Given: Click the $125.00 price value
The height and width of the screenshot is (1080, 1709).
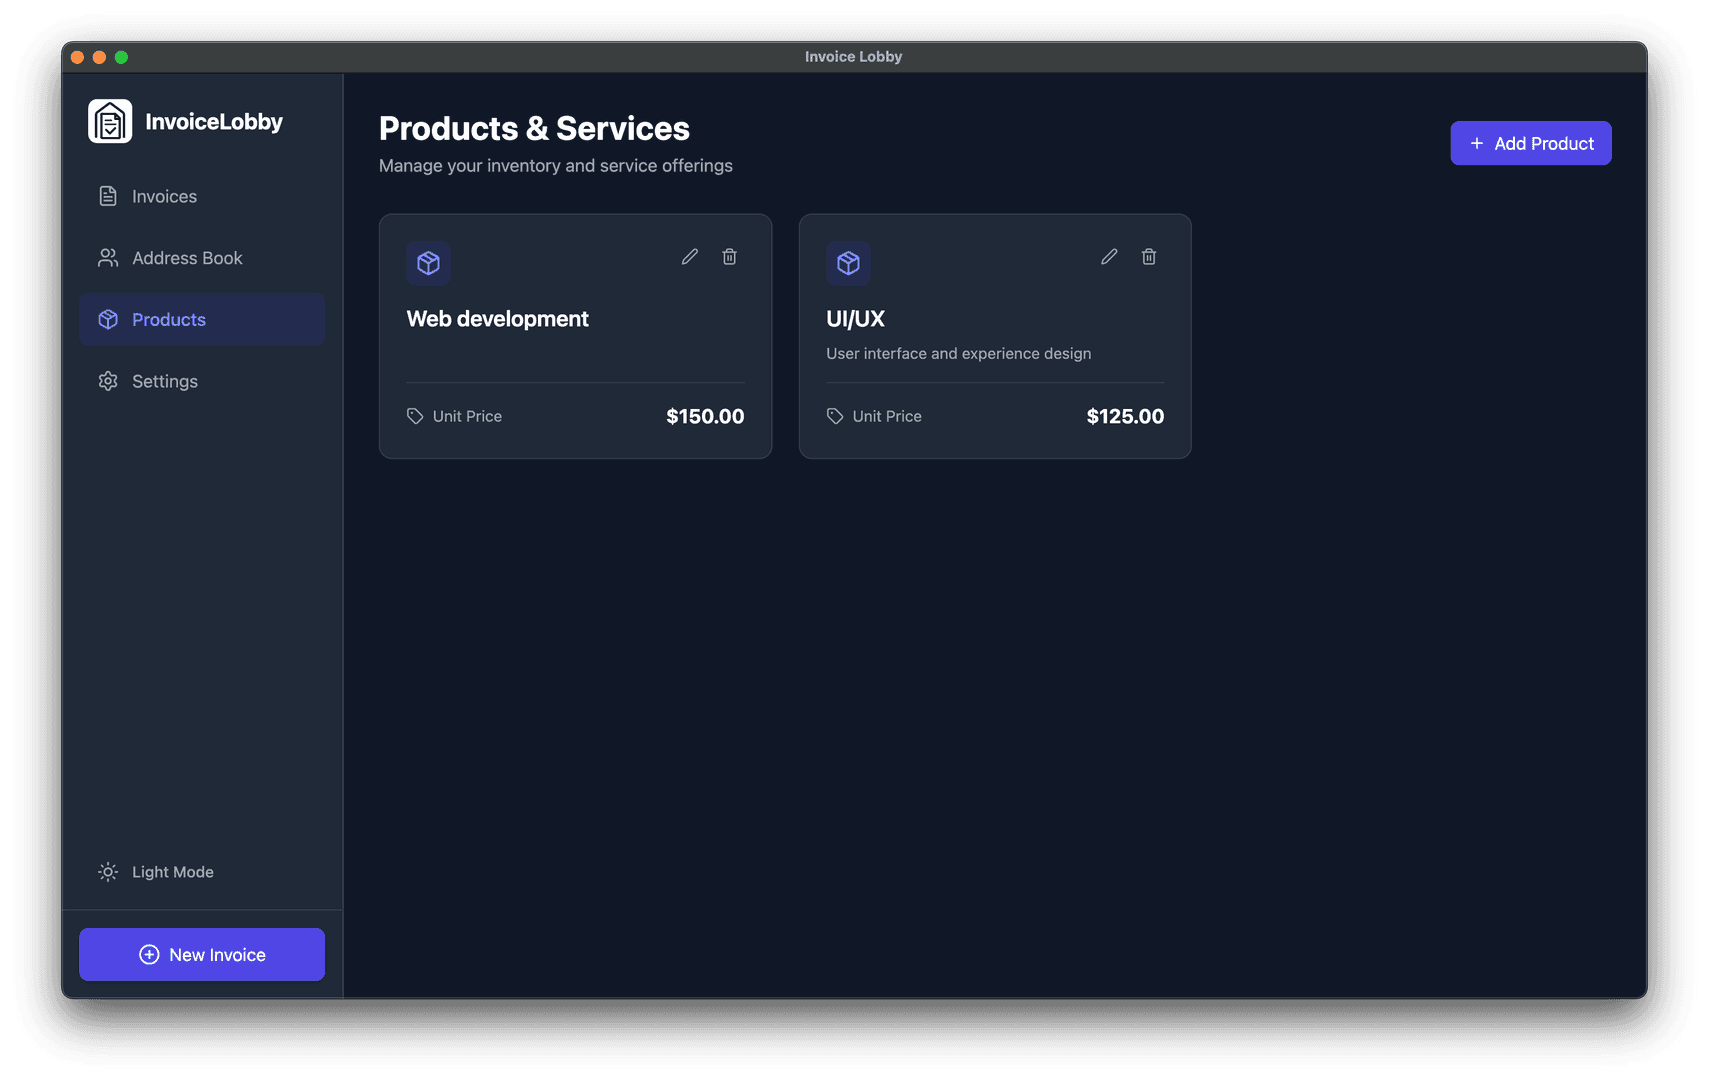Looking at the screenshot, I should 1125,417.
